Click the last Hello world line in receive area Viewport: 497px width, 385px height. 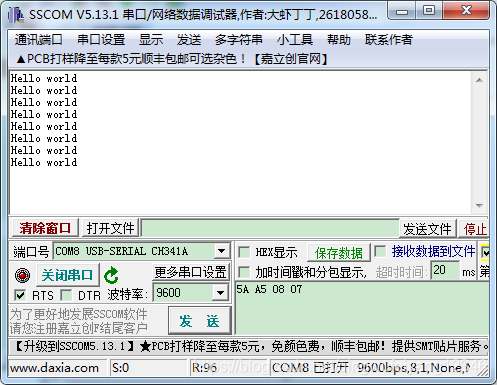pyautogui.click(x=44, y=162)
